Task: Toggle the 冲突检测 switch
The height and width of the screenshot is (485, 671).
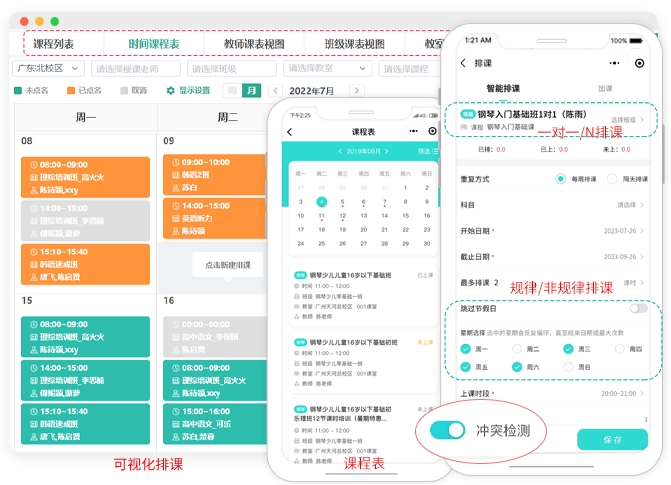Action: coord(447,430)
